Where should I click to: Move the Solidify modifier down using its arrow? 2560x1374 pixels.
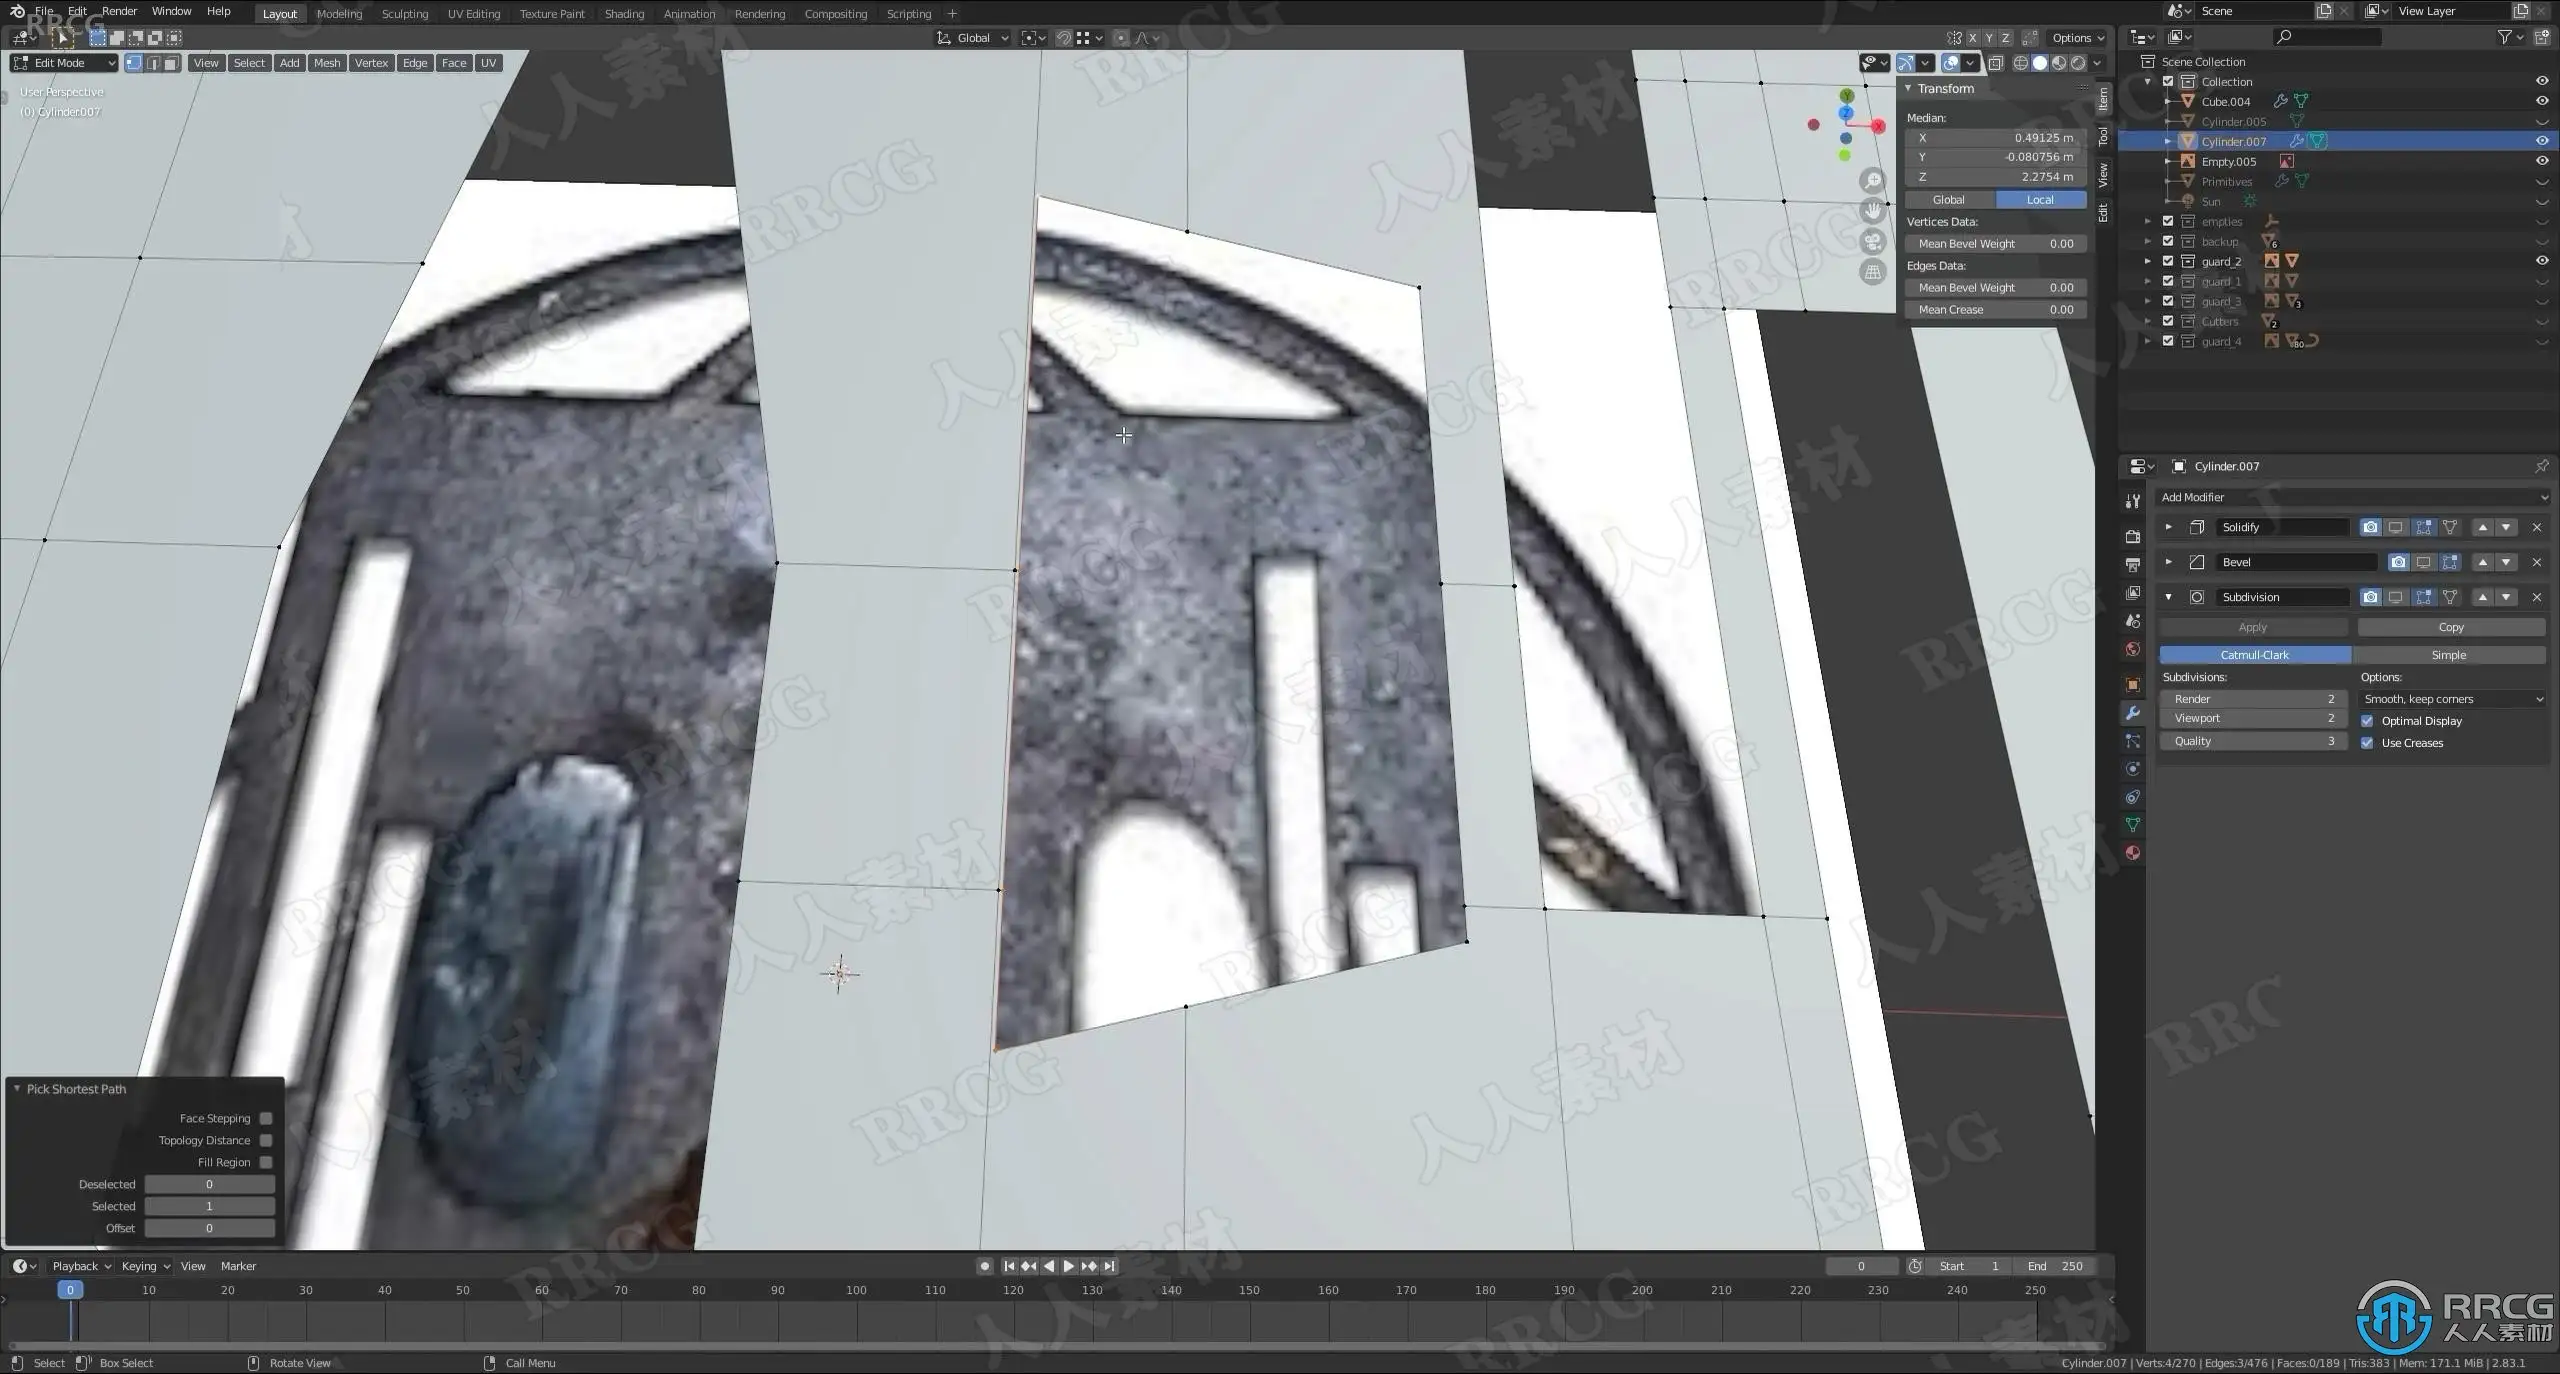pyautogui.click(x=2506, y=527)
